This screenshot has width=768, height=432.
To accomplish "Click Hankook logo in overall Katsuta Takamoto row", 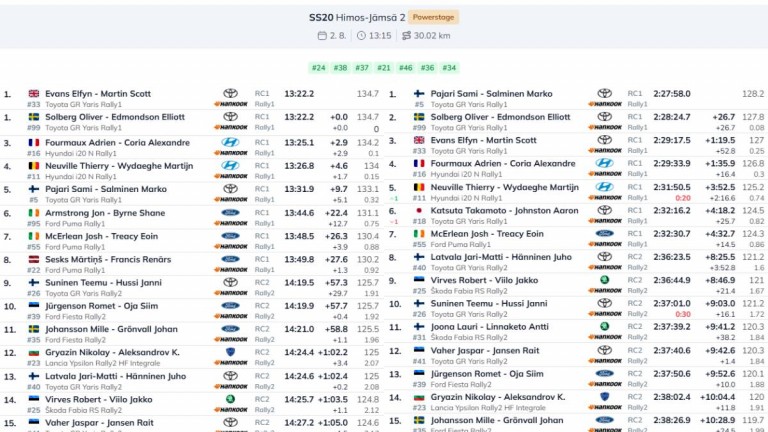I will tap(605, 221).
